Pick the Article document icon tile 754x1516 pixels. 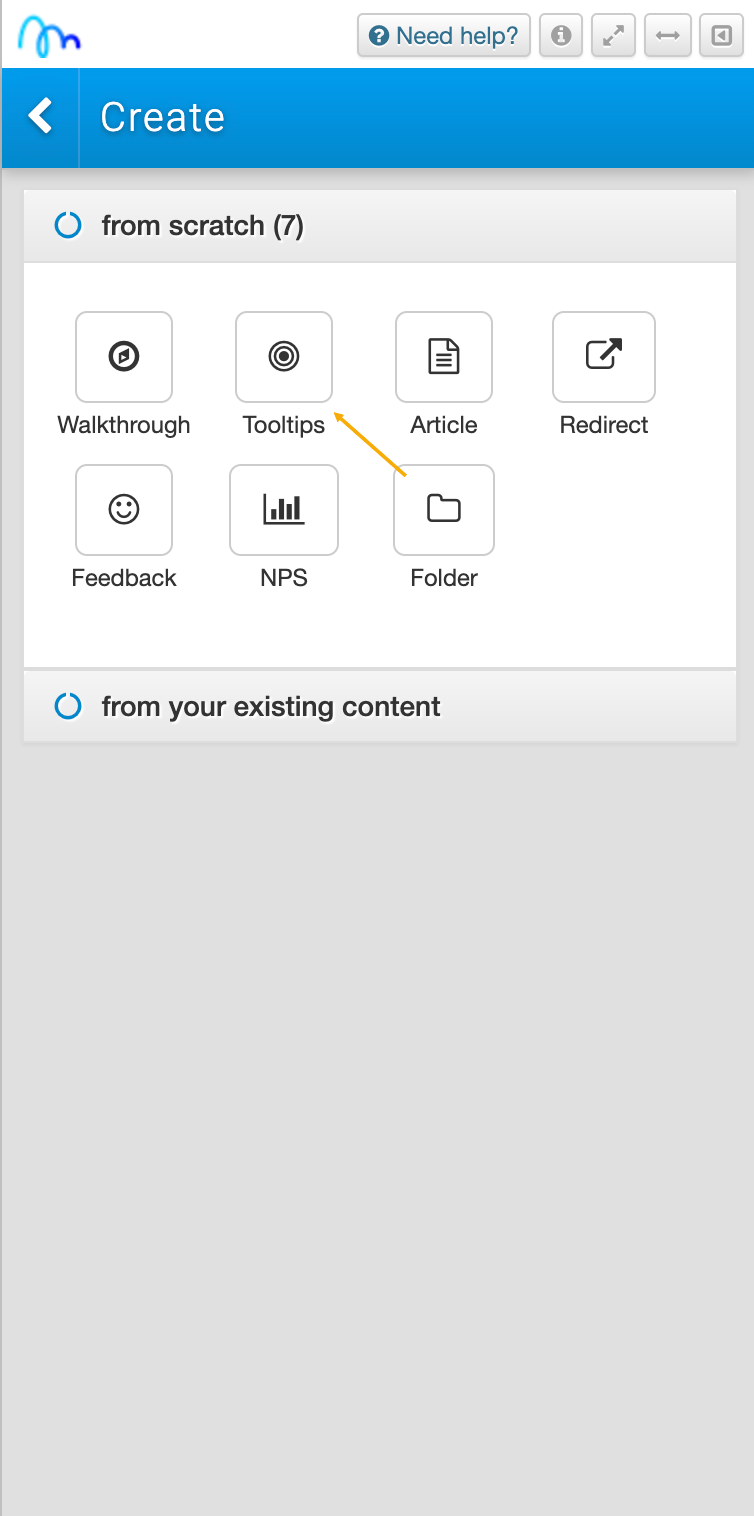pos(444,357)
